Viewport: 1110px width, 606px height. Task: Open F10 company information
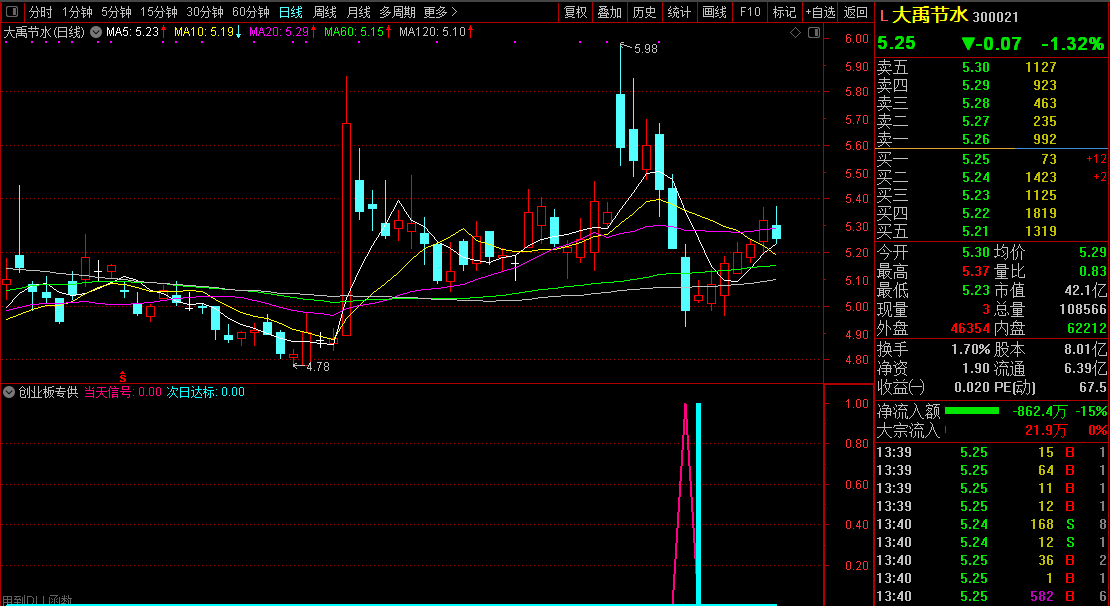749,12
